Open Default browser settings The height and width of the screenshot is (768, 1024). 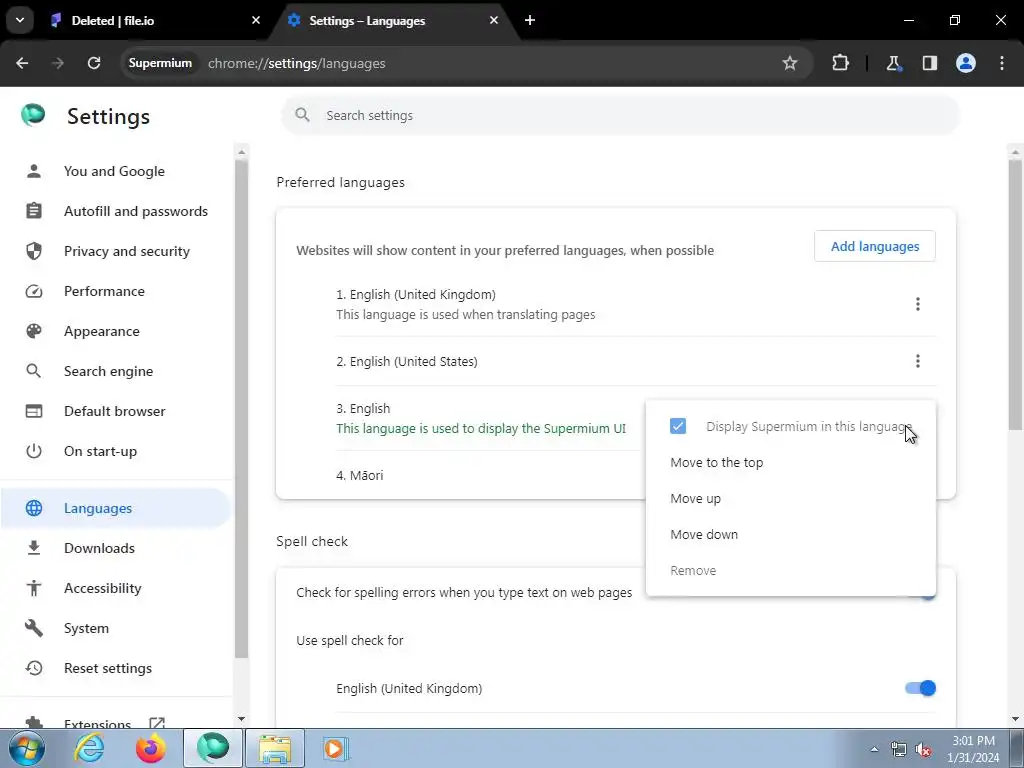coord(114,411)
